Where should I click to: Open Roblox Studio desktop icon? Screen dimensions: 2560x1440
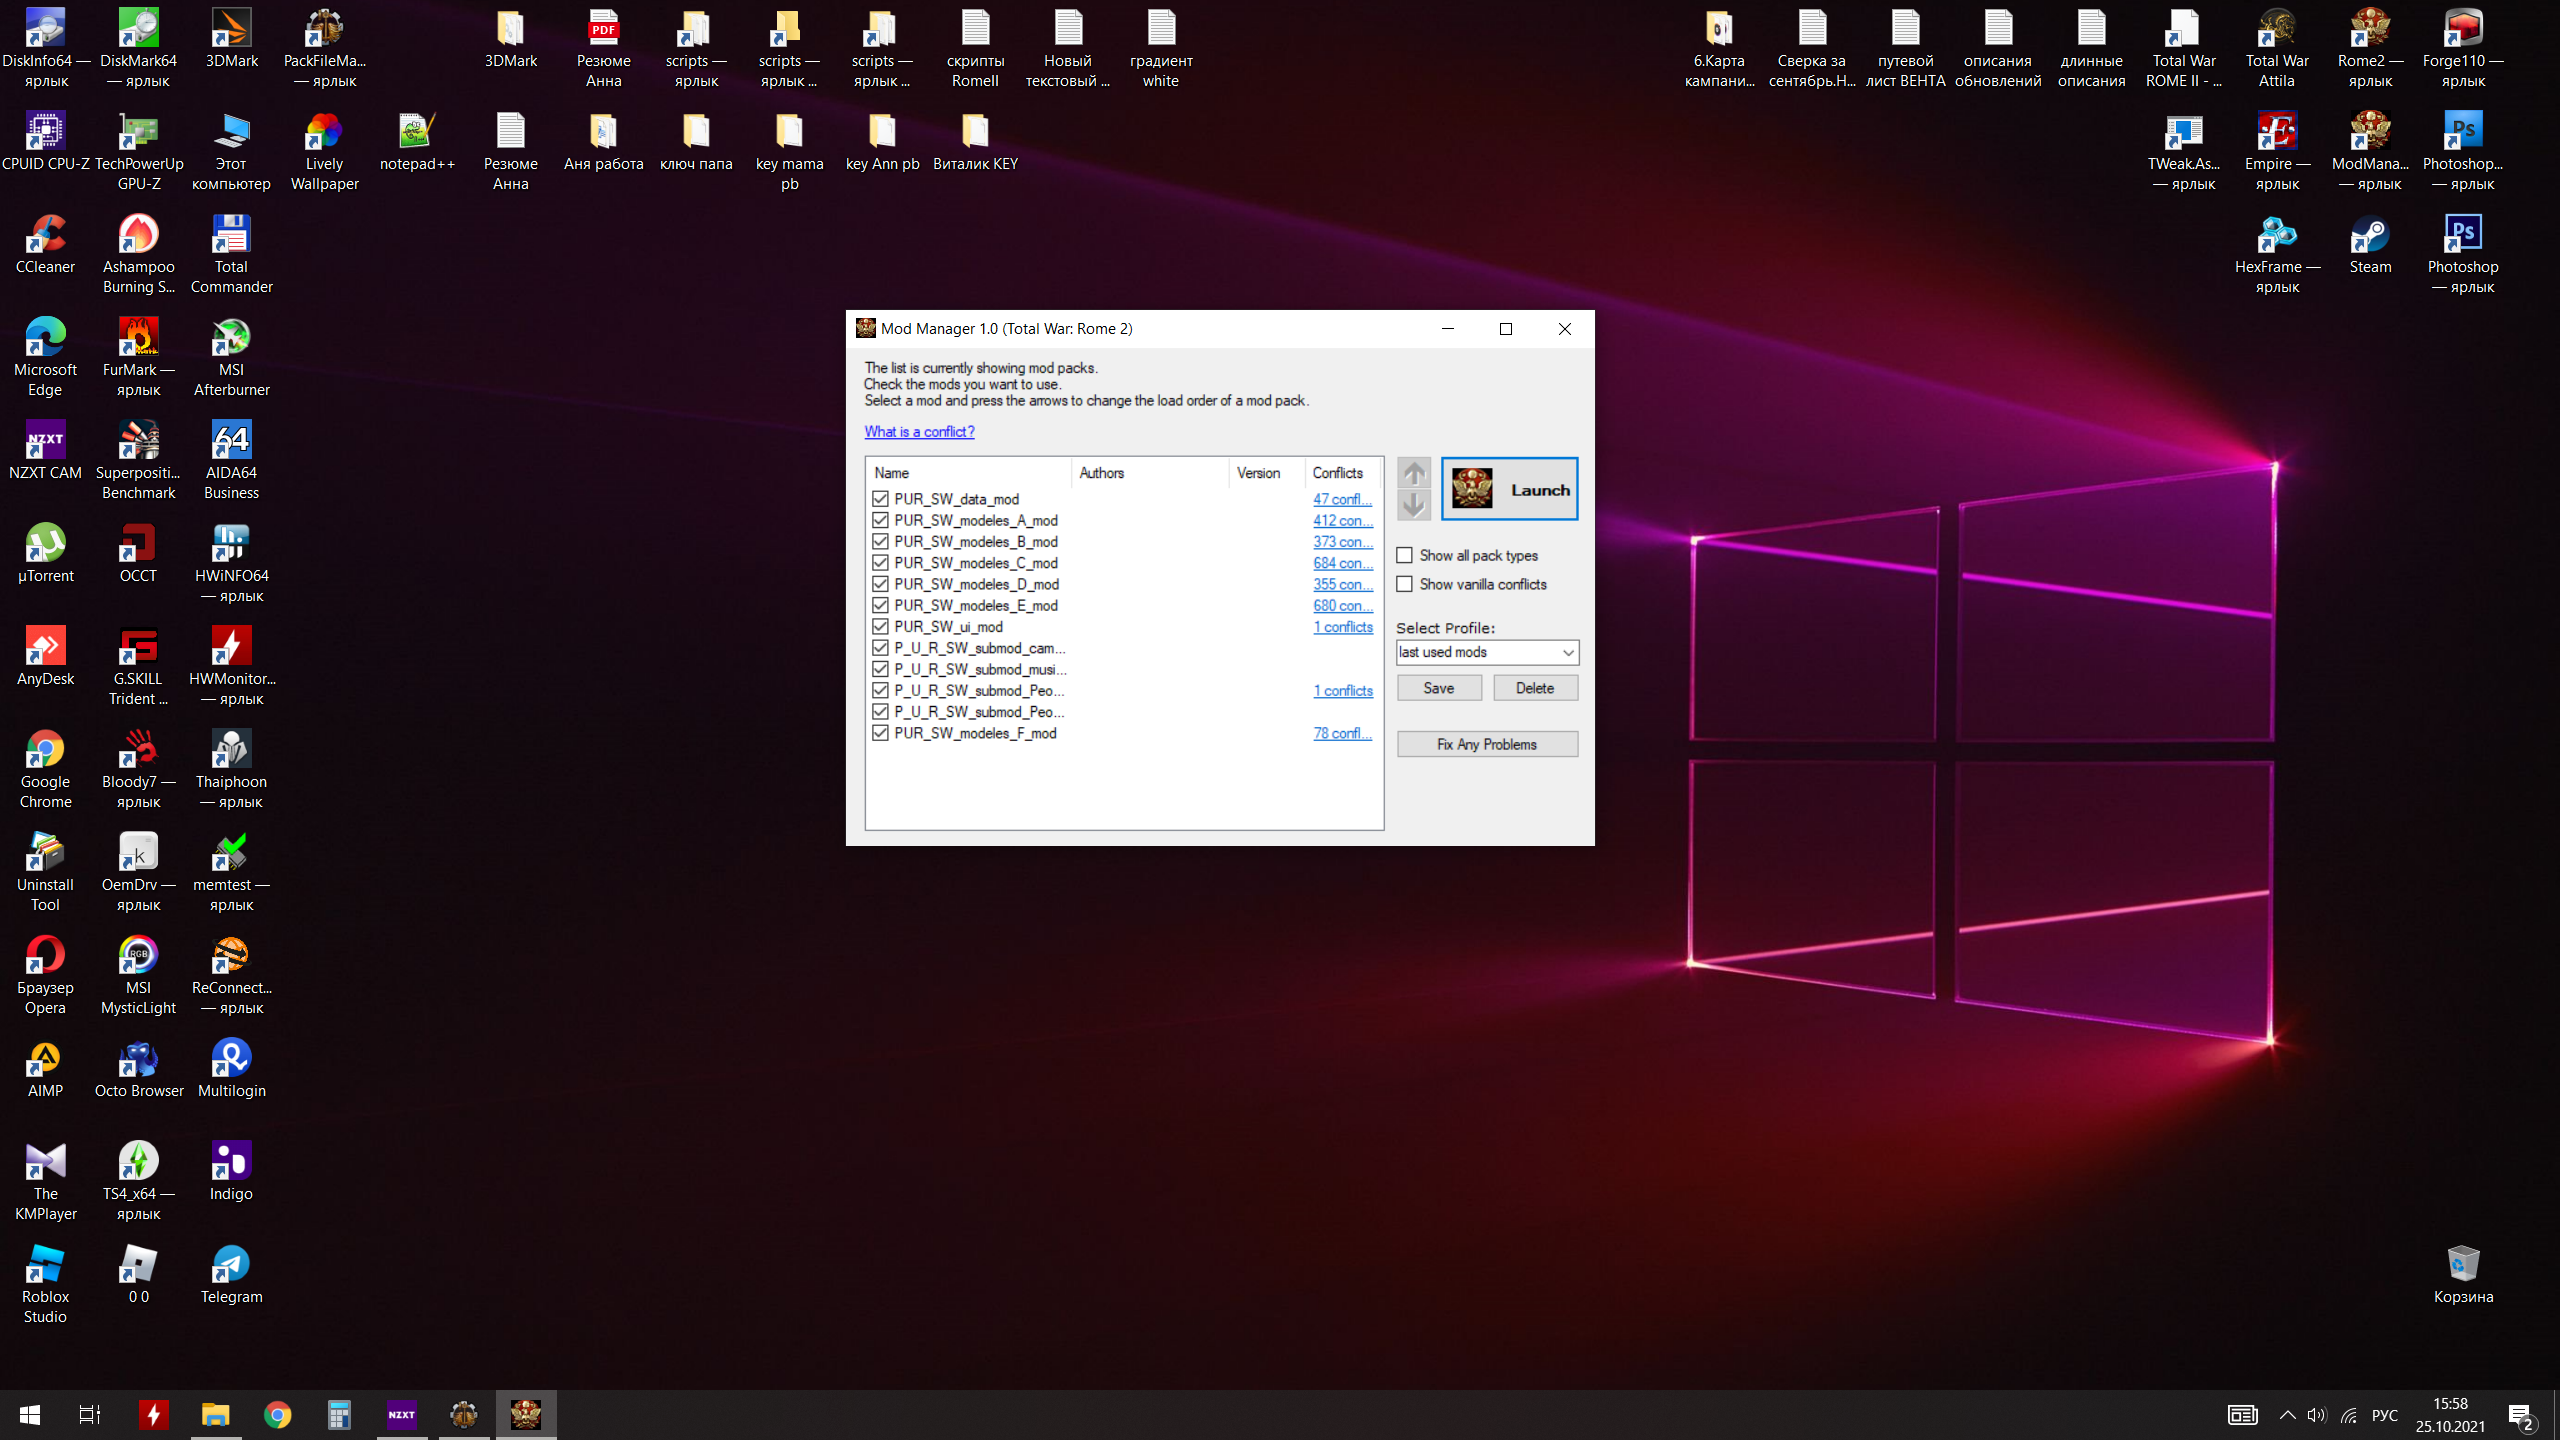coord(45,1285)
